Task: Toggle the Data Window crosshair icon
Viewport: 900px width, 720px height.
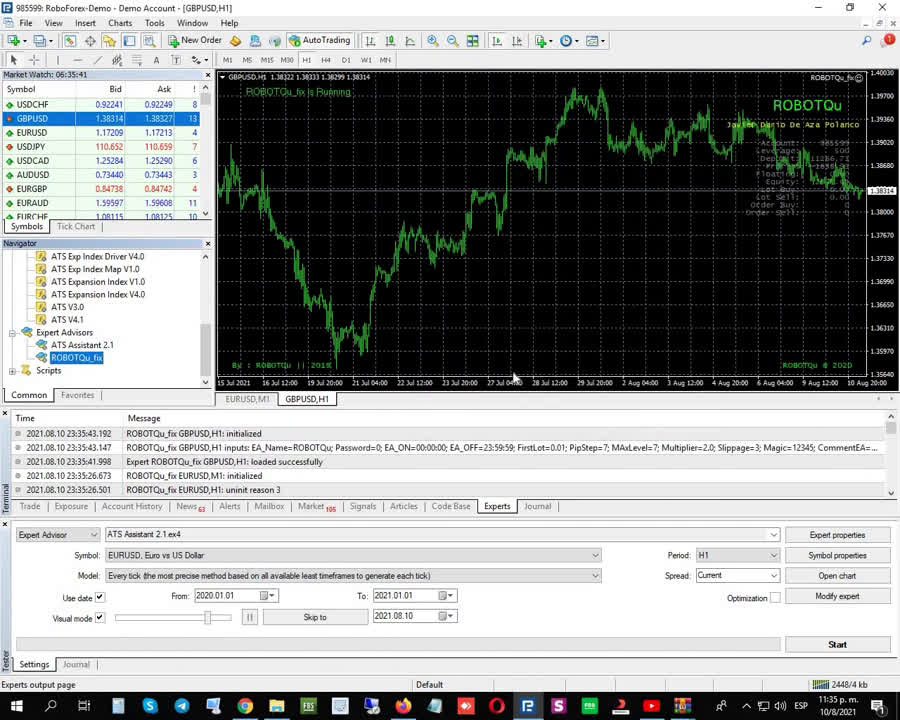Action: tap(90, 41)
